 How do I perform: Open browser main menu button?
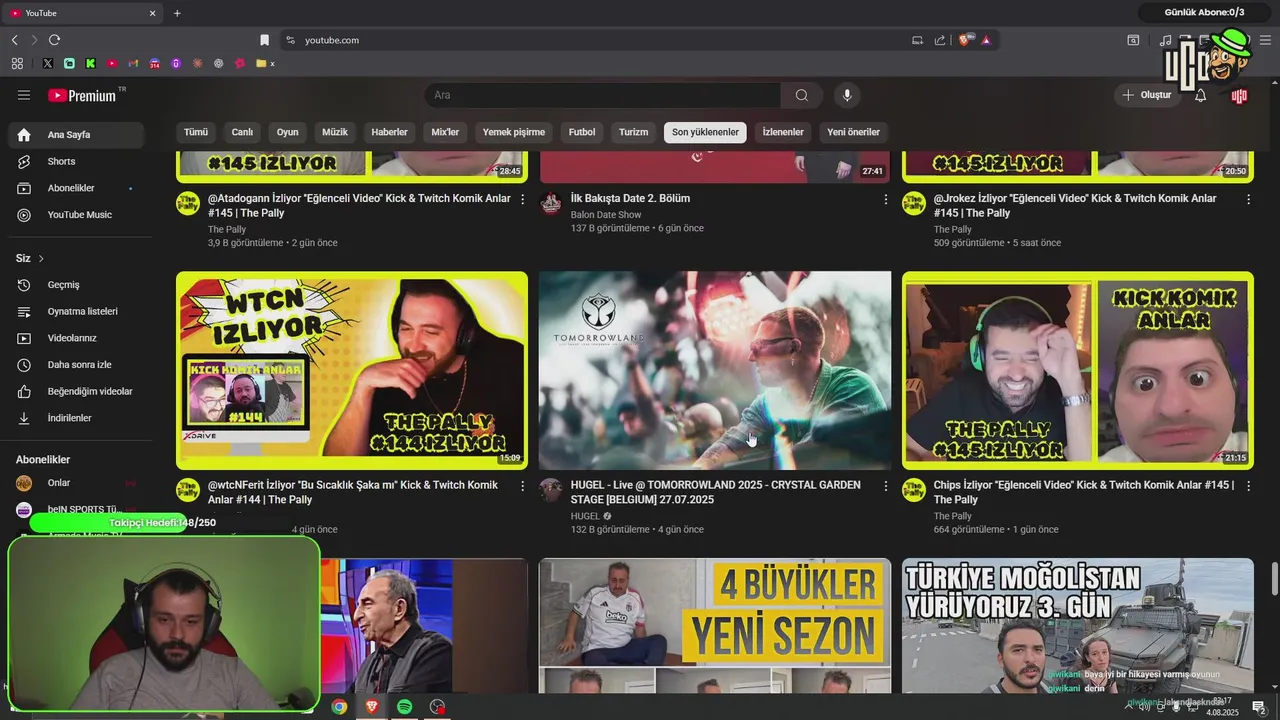1265,40
